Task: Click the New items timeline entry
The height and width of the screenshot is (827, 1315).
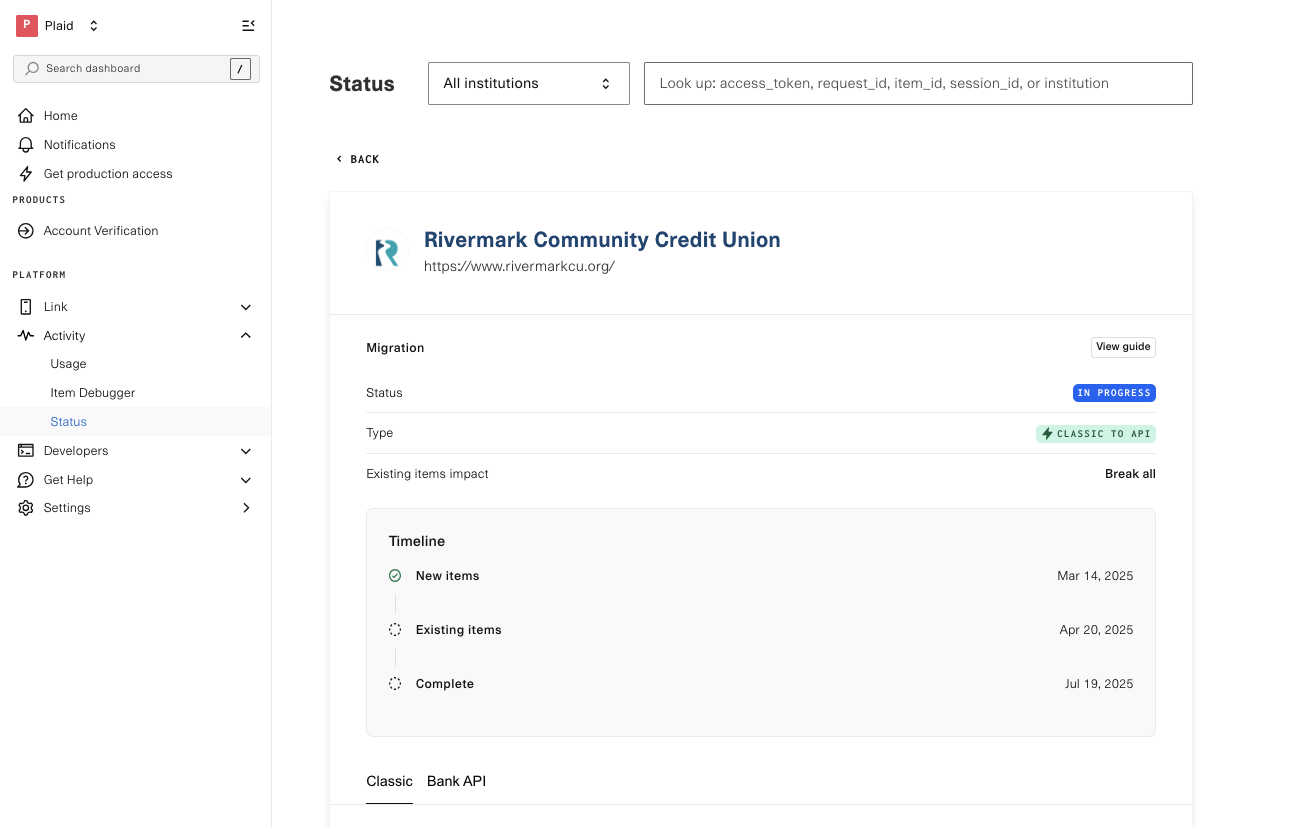Action: [x=447, y=576]
